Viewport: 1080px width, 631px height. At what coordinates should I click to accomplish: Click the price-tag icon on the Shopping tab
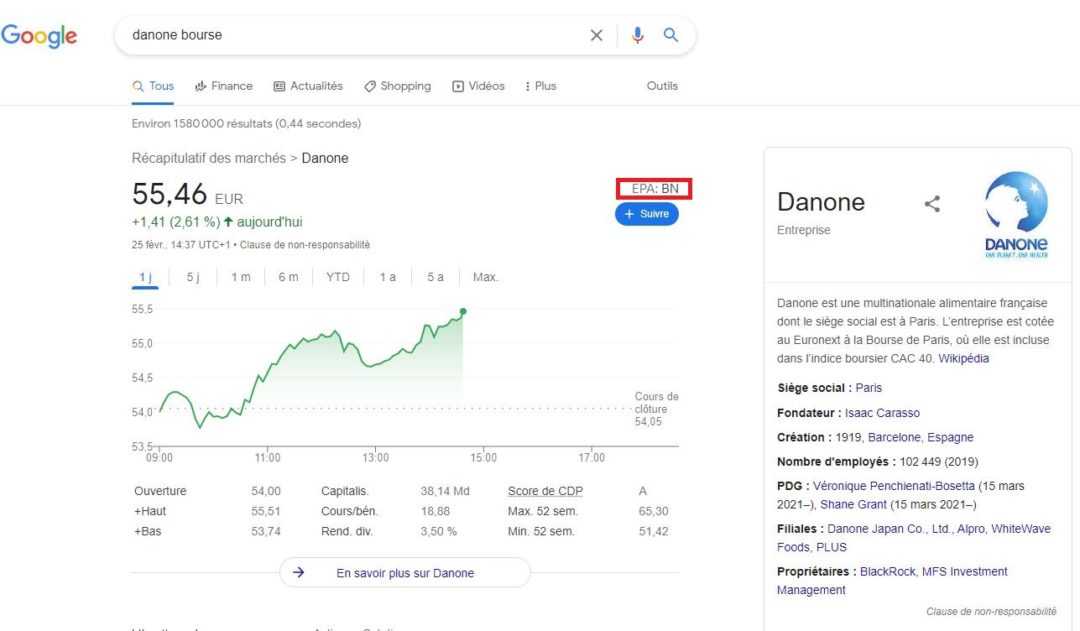point(369,86)
